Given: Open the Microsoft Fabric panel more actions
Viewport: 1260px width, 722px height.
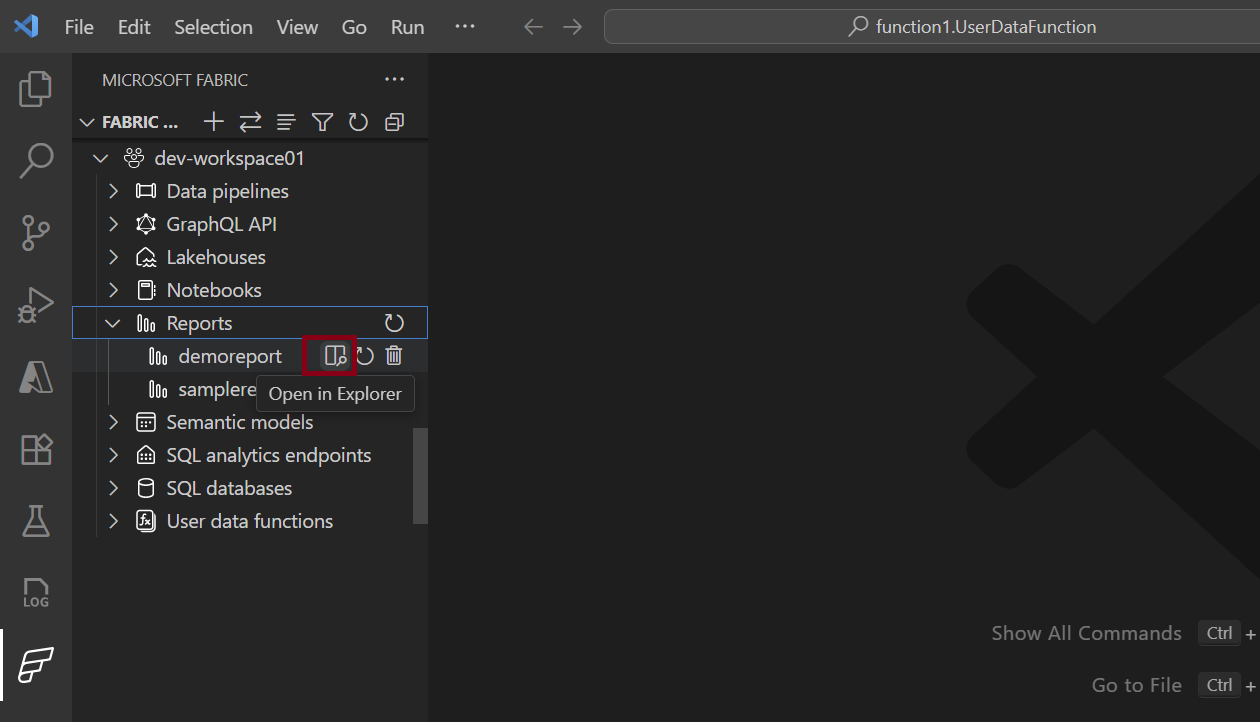Looking at the screenshot, I should (x=395, y=80).
